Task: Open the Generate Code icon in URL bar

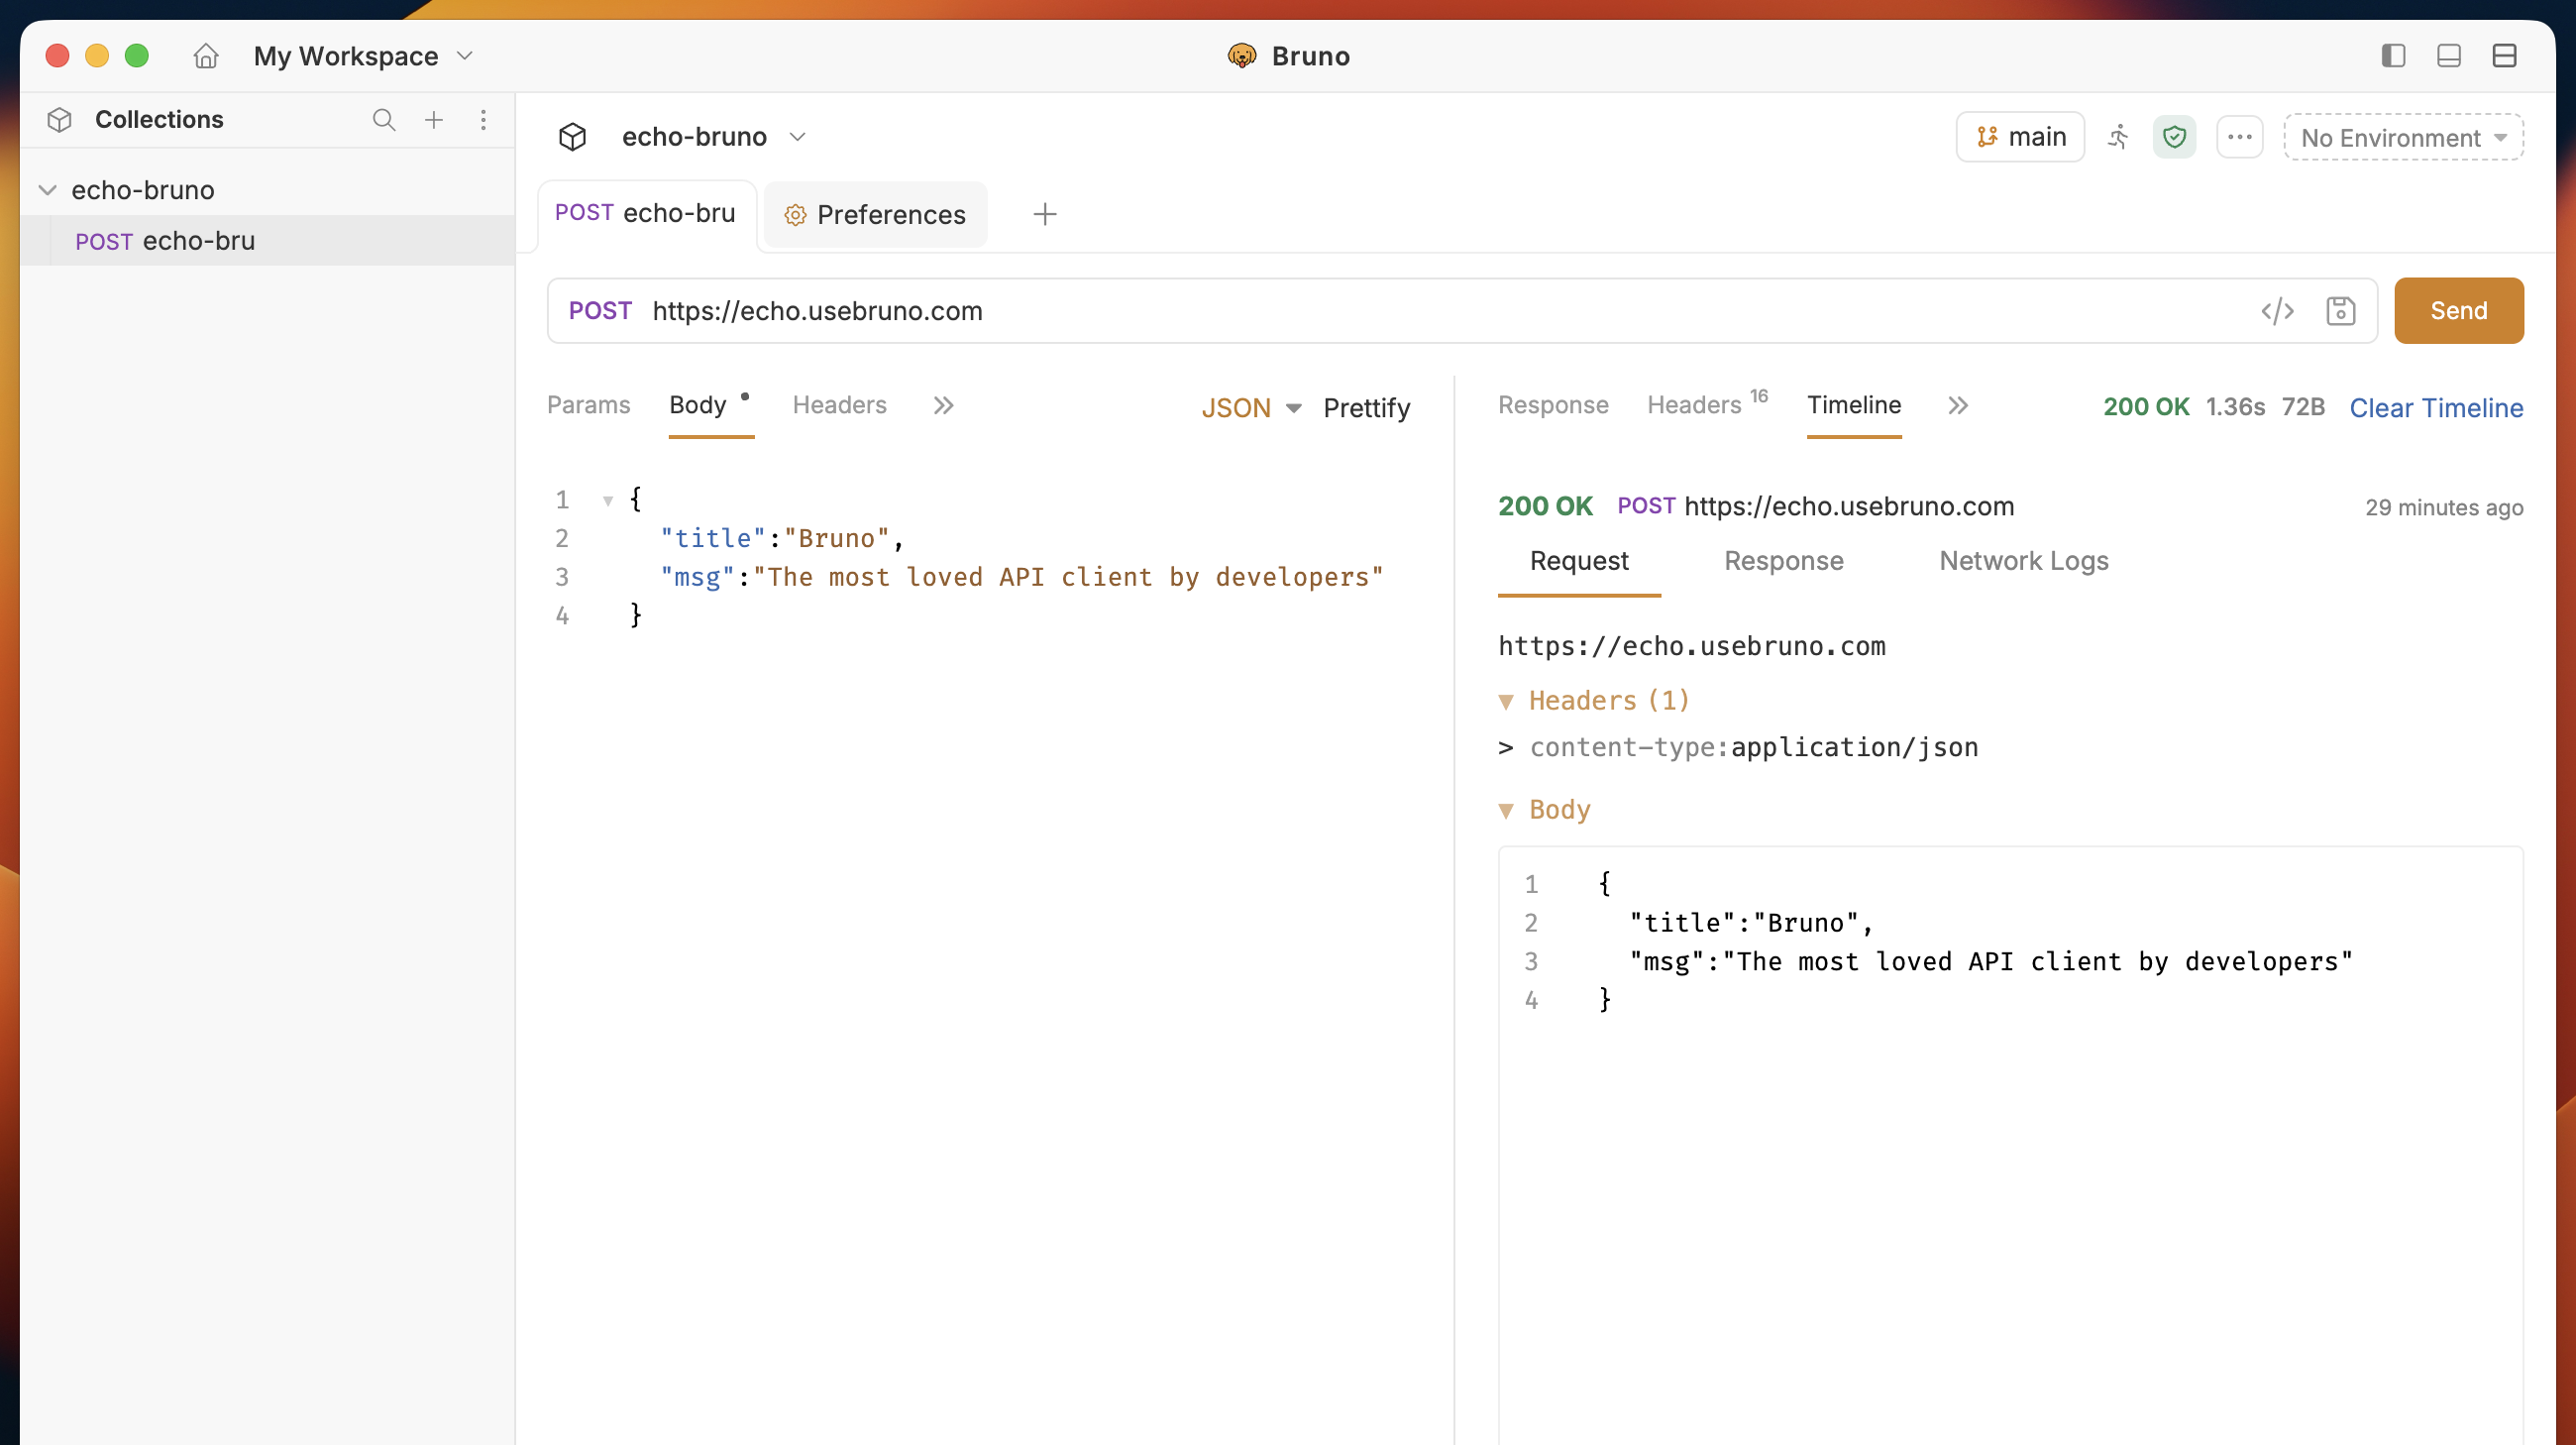Action: coord(2277,311)
